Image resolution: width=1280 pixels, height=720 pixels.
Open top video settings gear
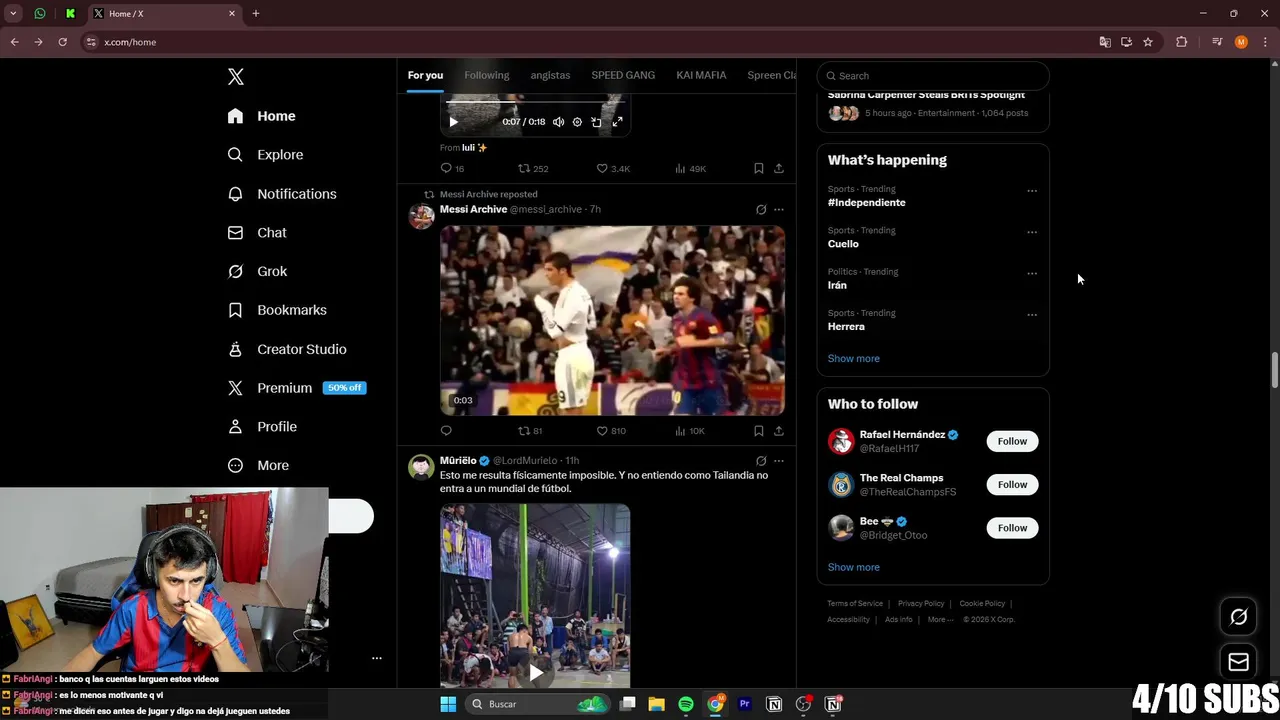[x=577, y=122]
